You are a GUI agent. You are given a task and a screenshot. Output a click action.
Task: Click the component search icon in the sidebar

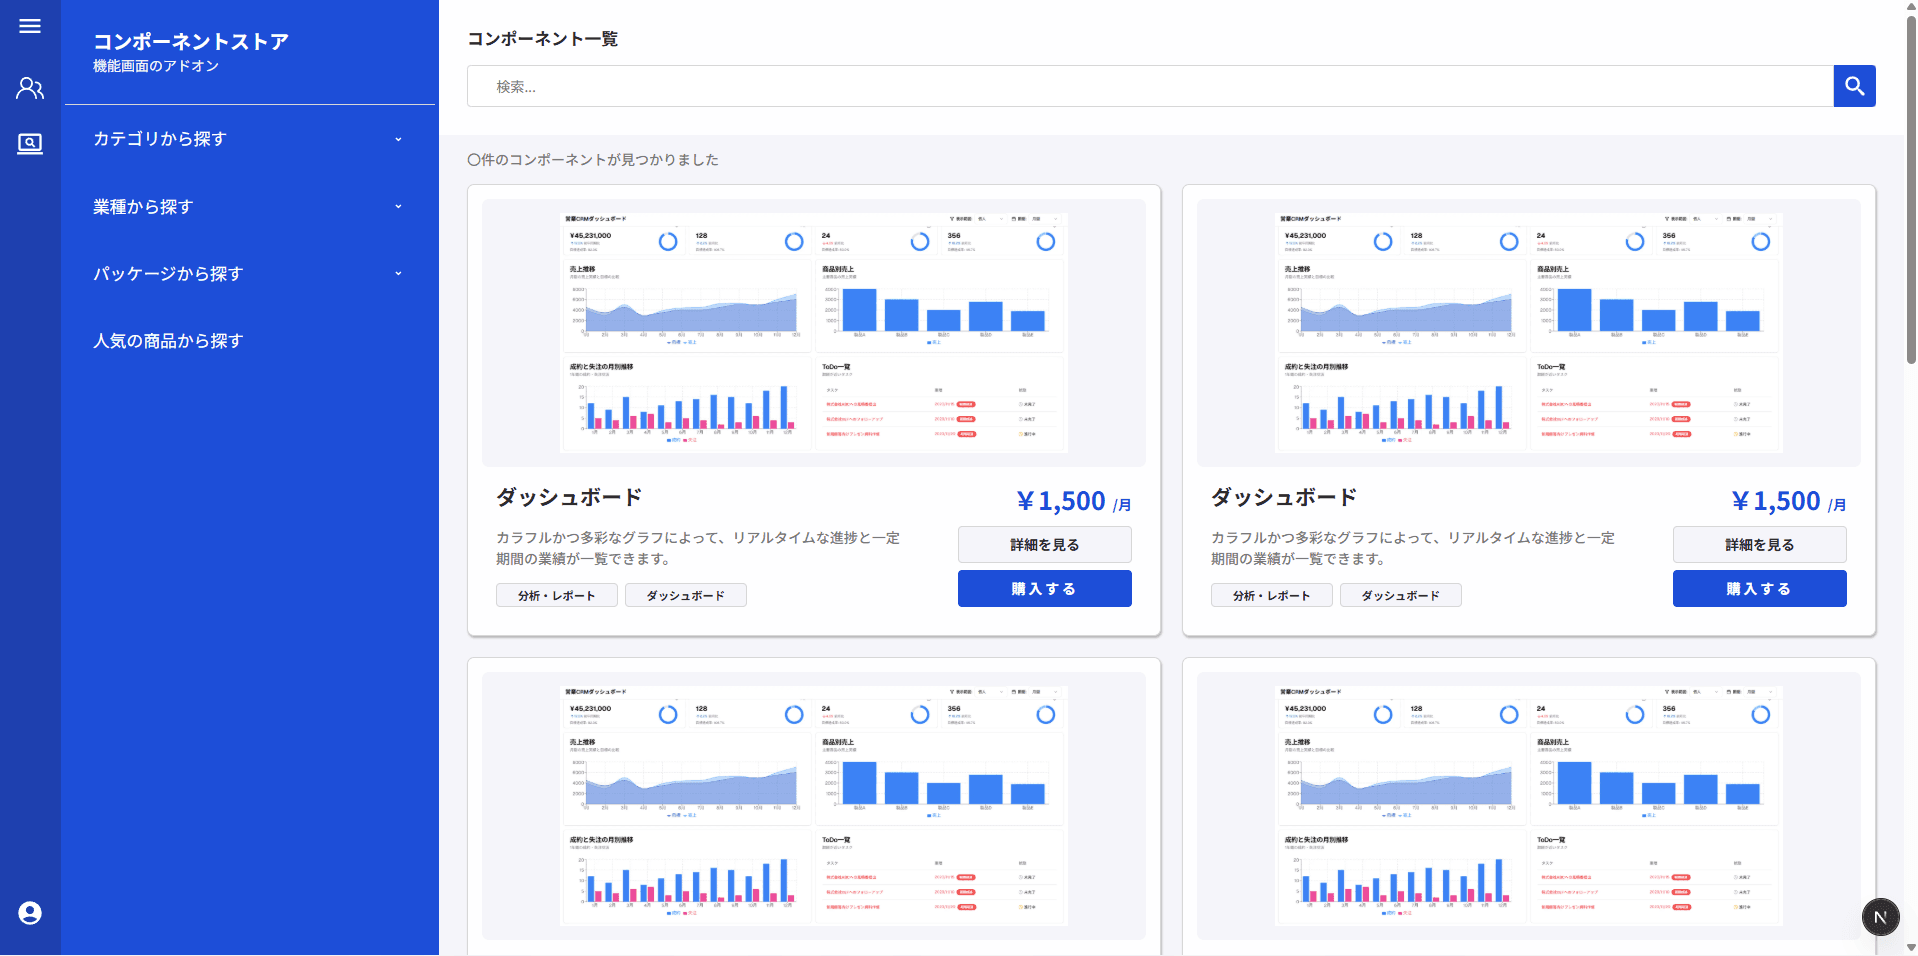click(x=29, y=143)
